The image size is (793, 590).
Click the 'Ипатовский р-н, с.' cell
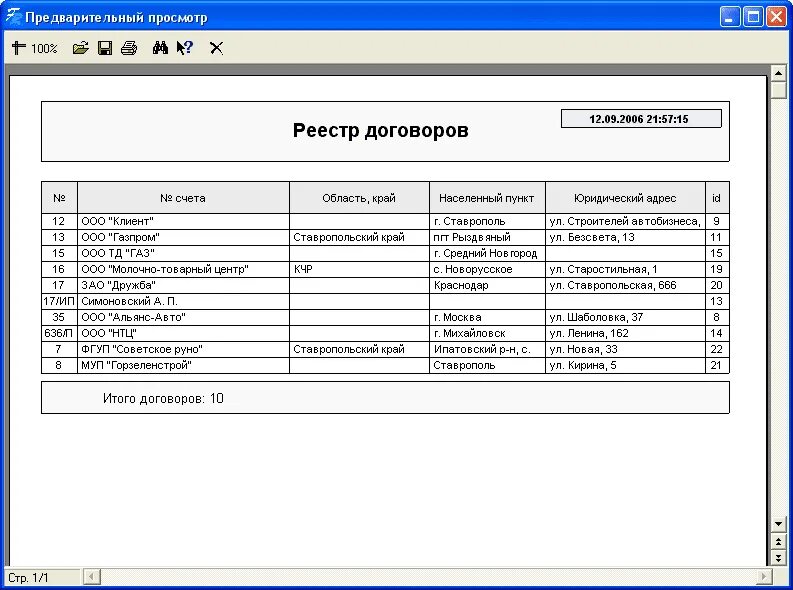(x=487, y=349)
